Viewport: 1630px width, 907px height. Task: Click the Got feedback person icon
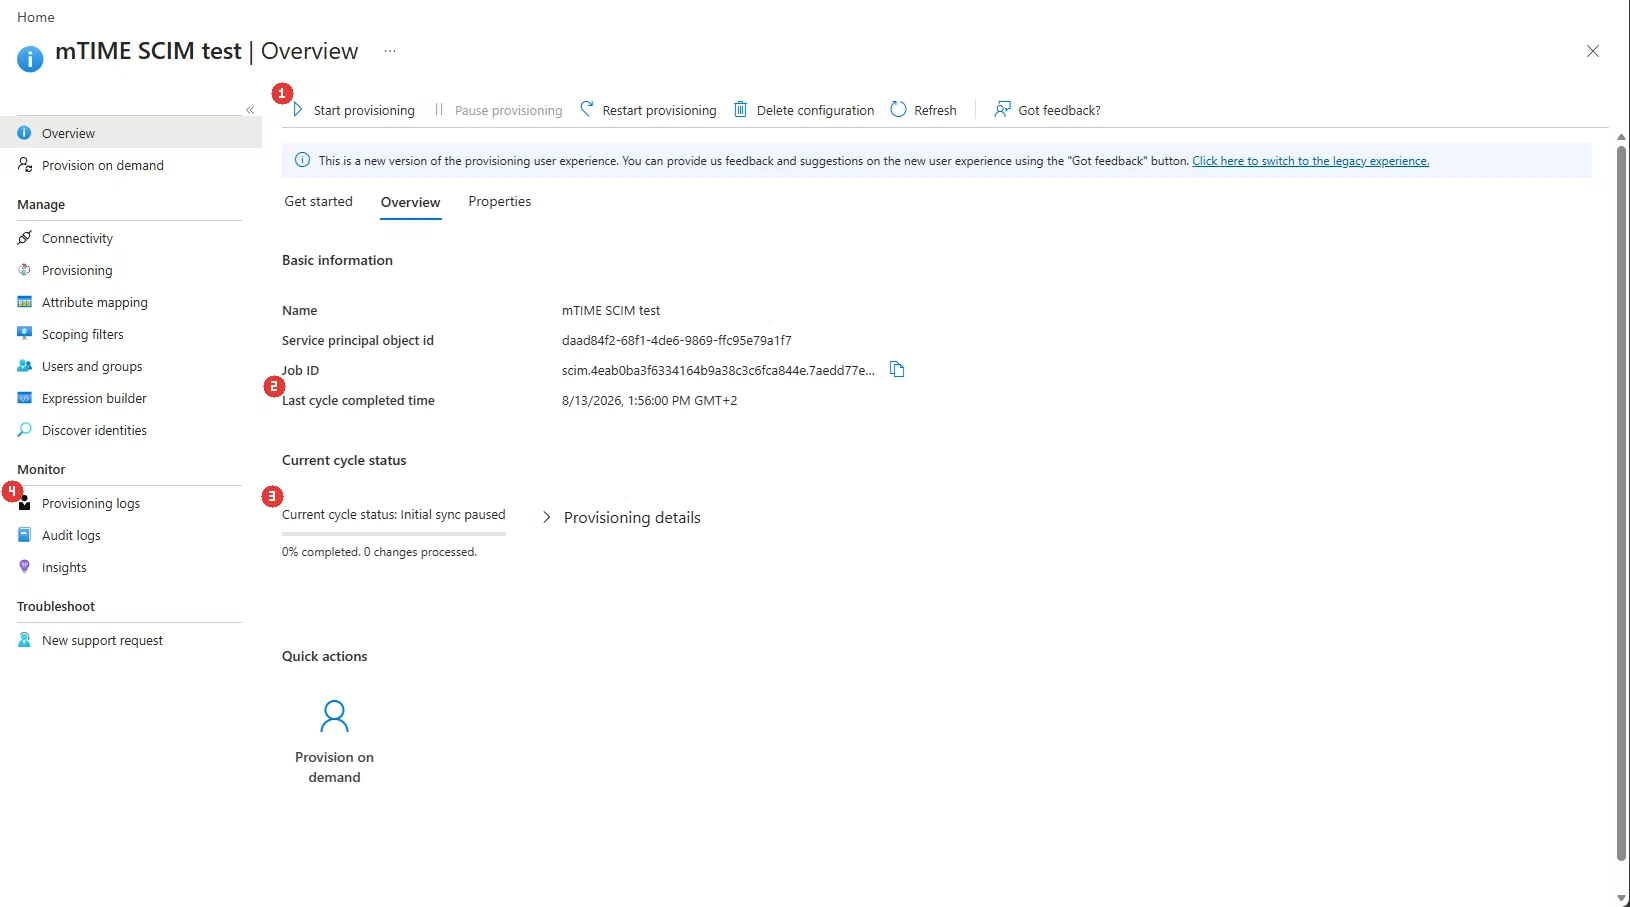coord(1002,109)
